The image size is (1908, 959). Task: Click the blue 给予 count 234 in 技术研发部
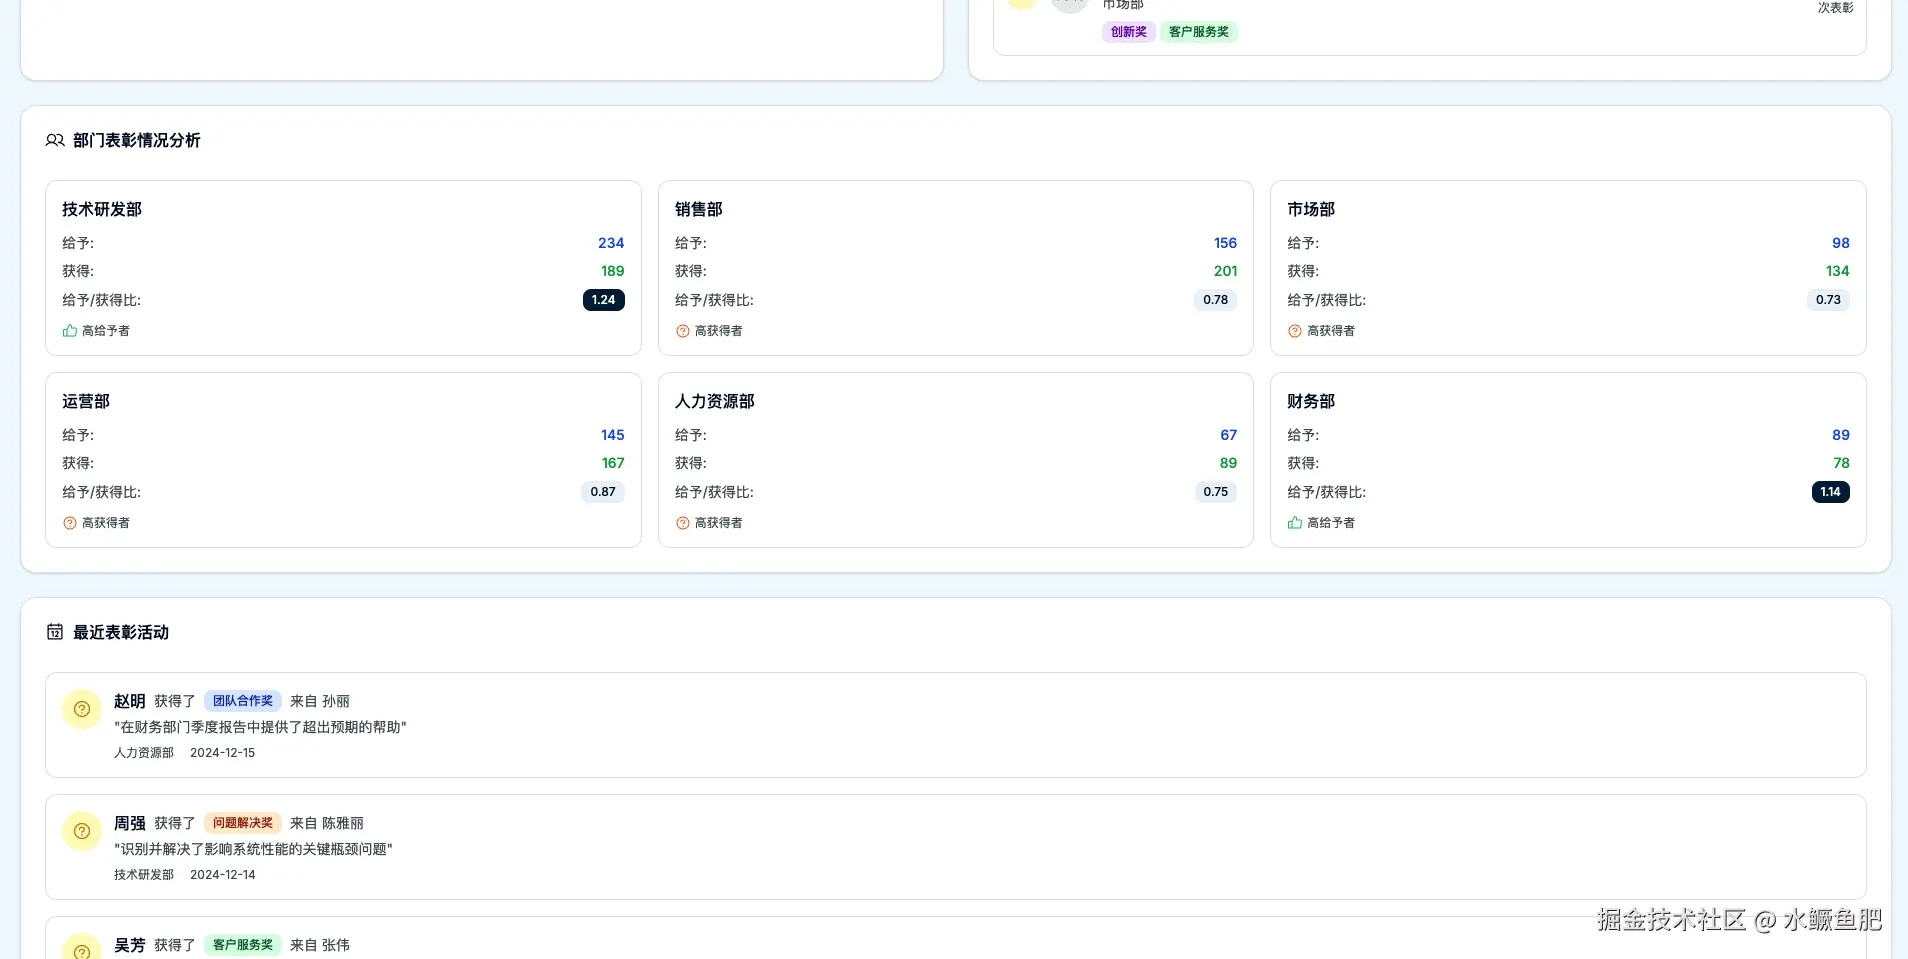pyautogui.click(x=610, y=242)
